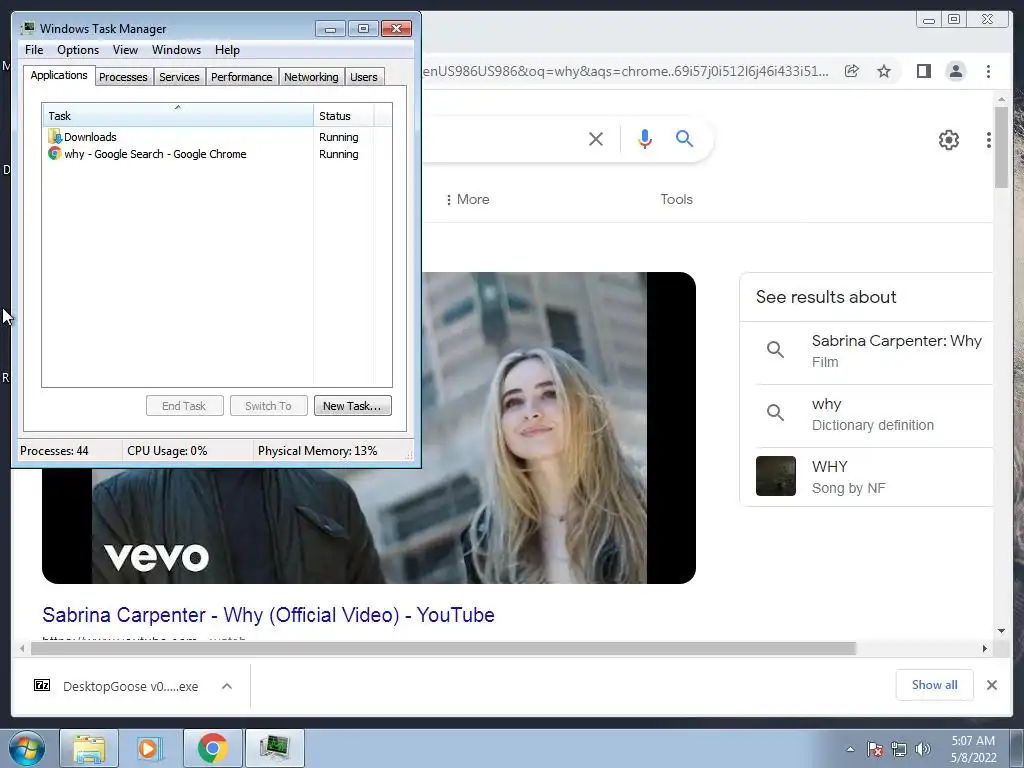1024x768 pixels.
Task: Open the View menu in Task Manager
Action: point(125,50)
